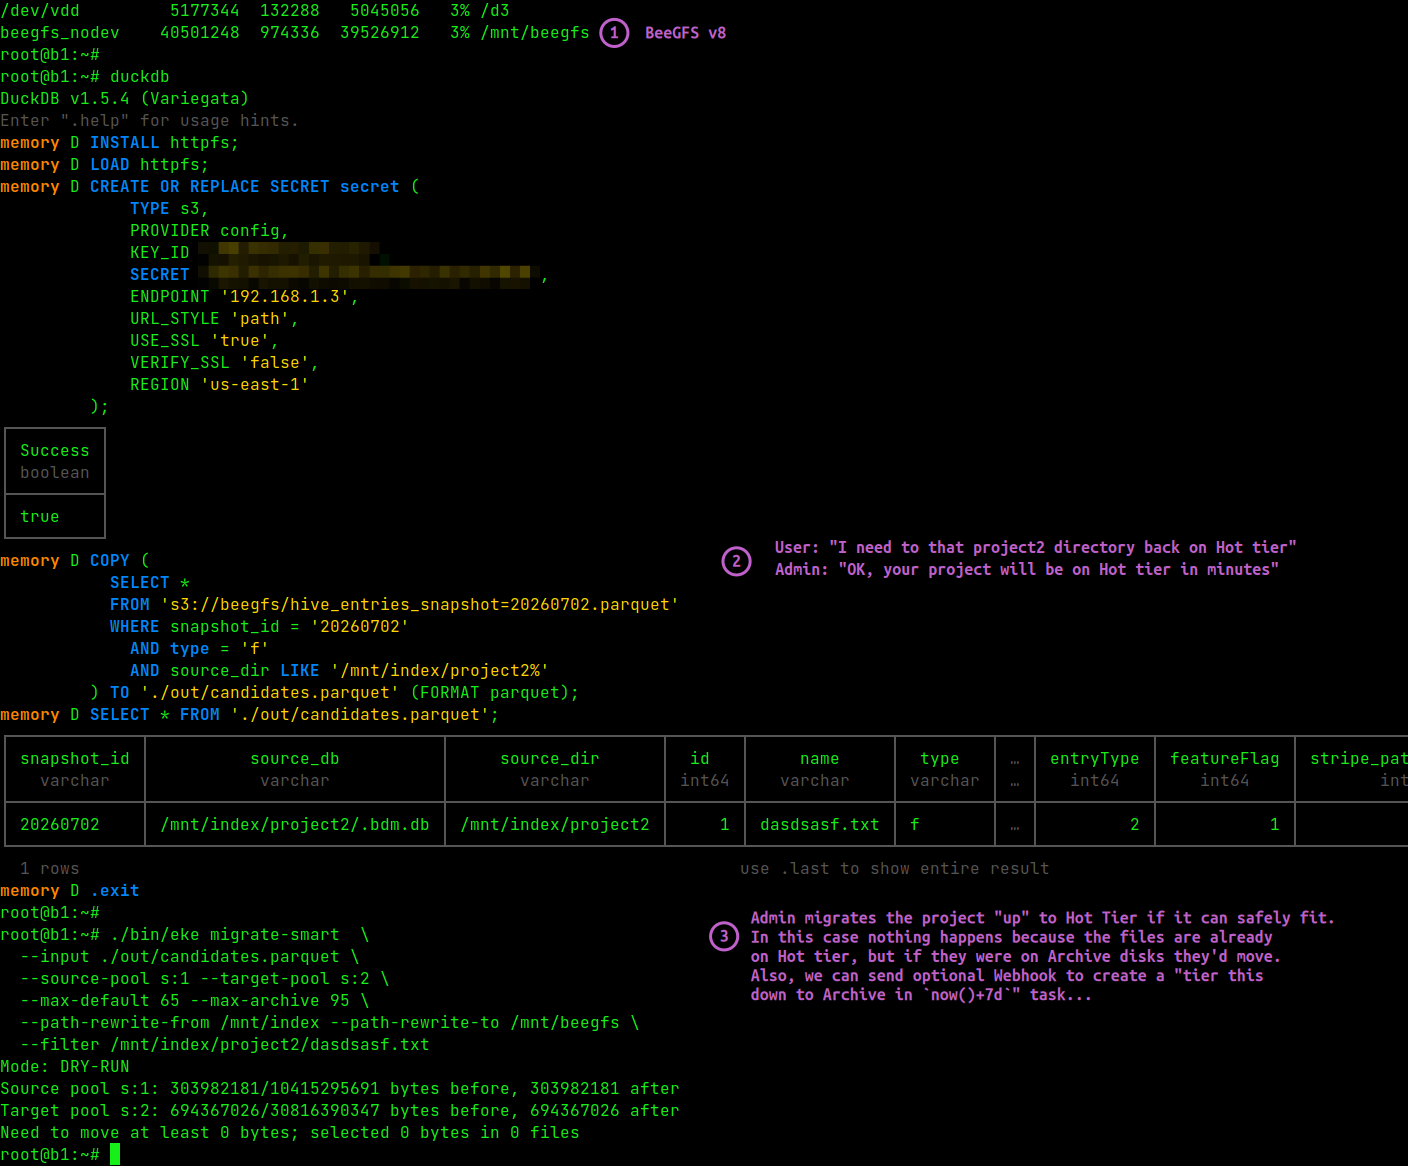Image resolution: width=1408 pixels, height=1166 pixels.
Task: Click the "featureFlag" column header
Action: [1225, 759]
